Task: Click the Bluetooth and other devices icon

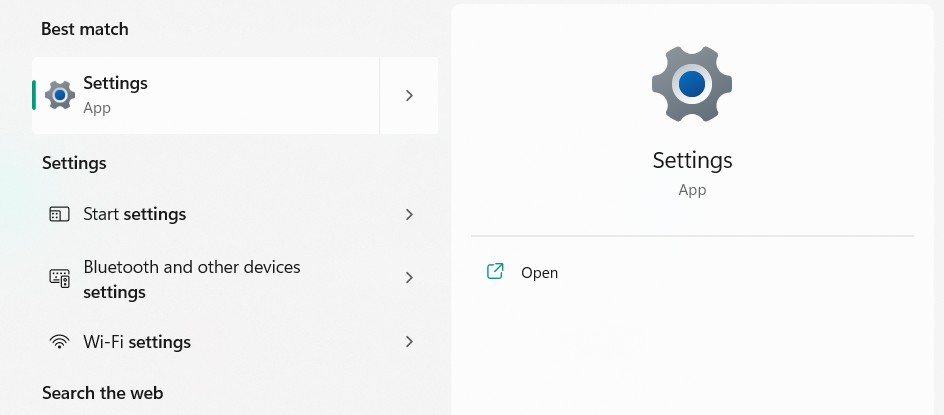Action: (60, 278)
